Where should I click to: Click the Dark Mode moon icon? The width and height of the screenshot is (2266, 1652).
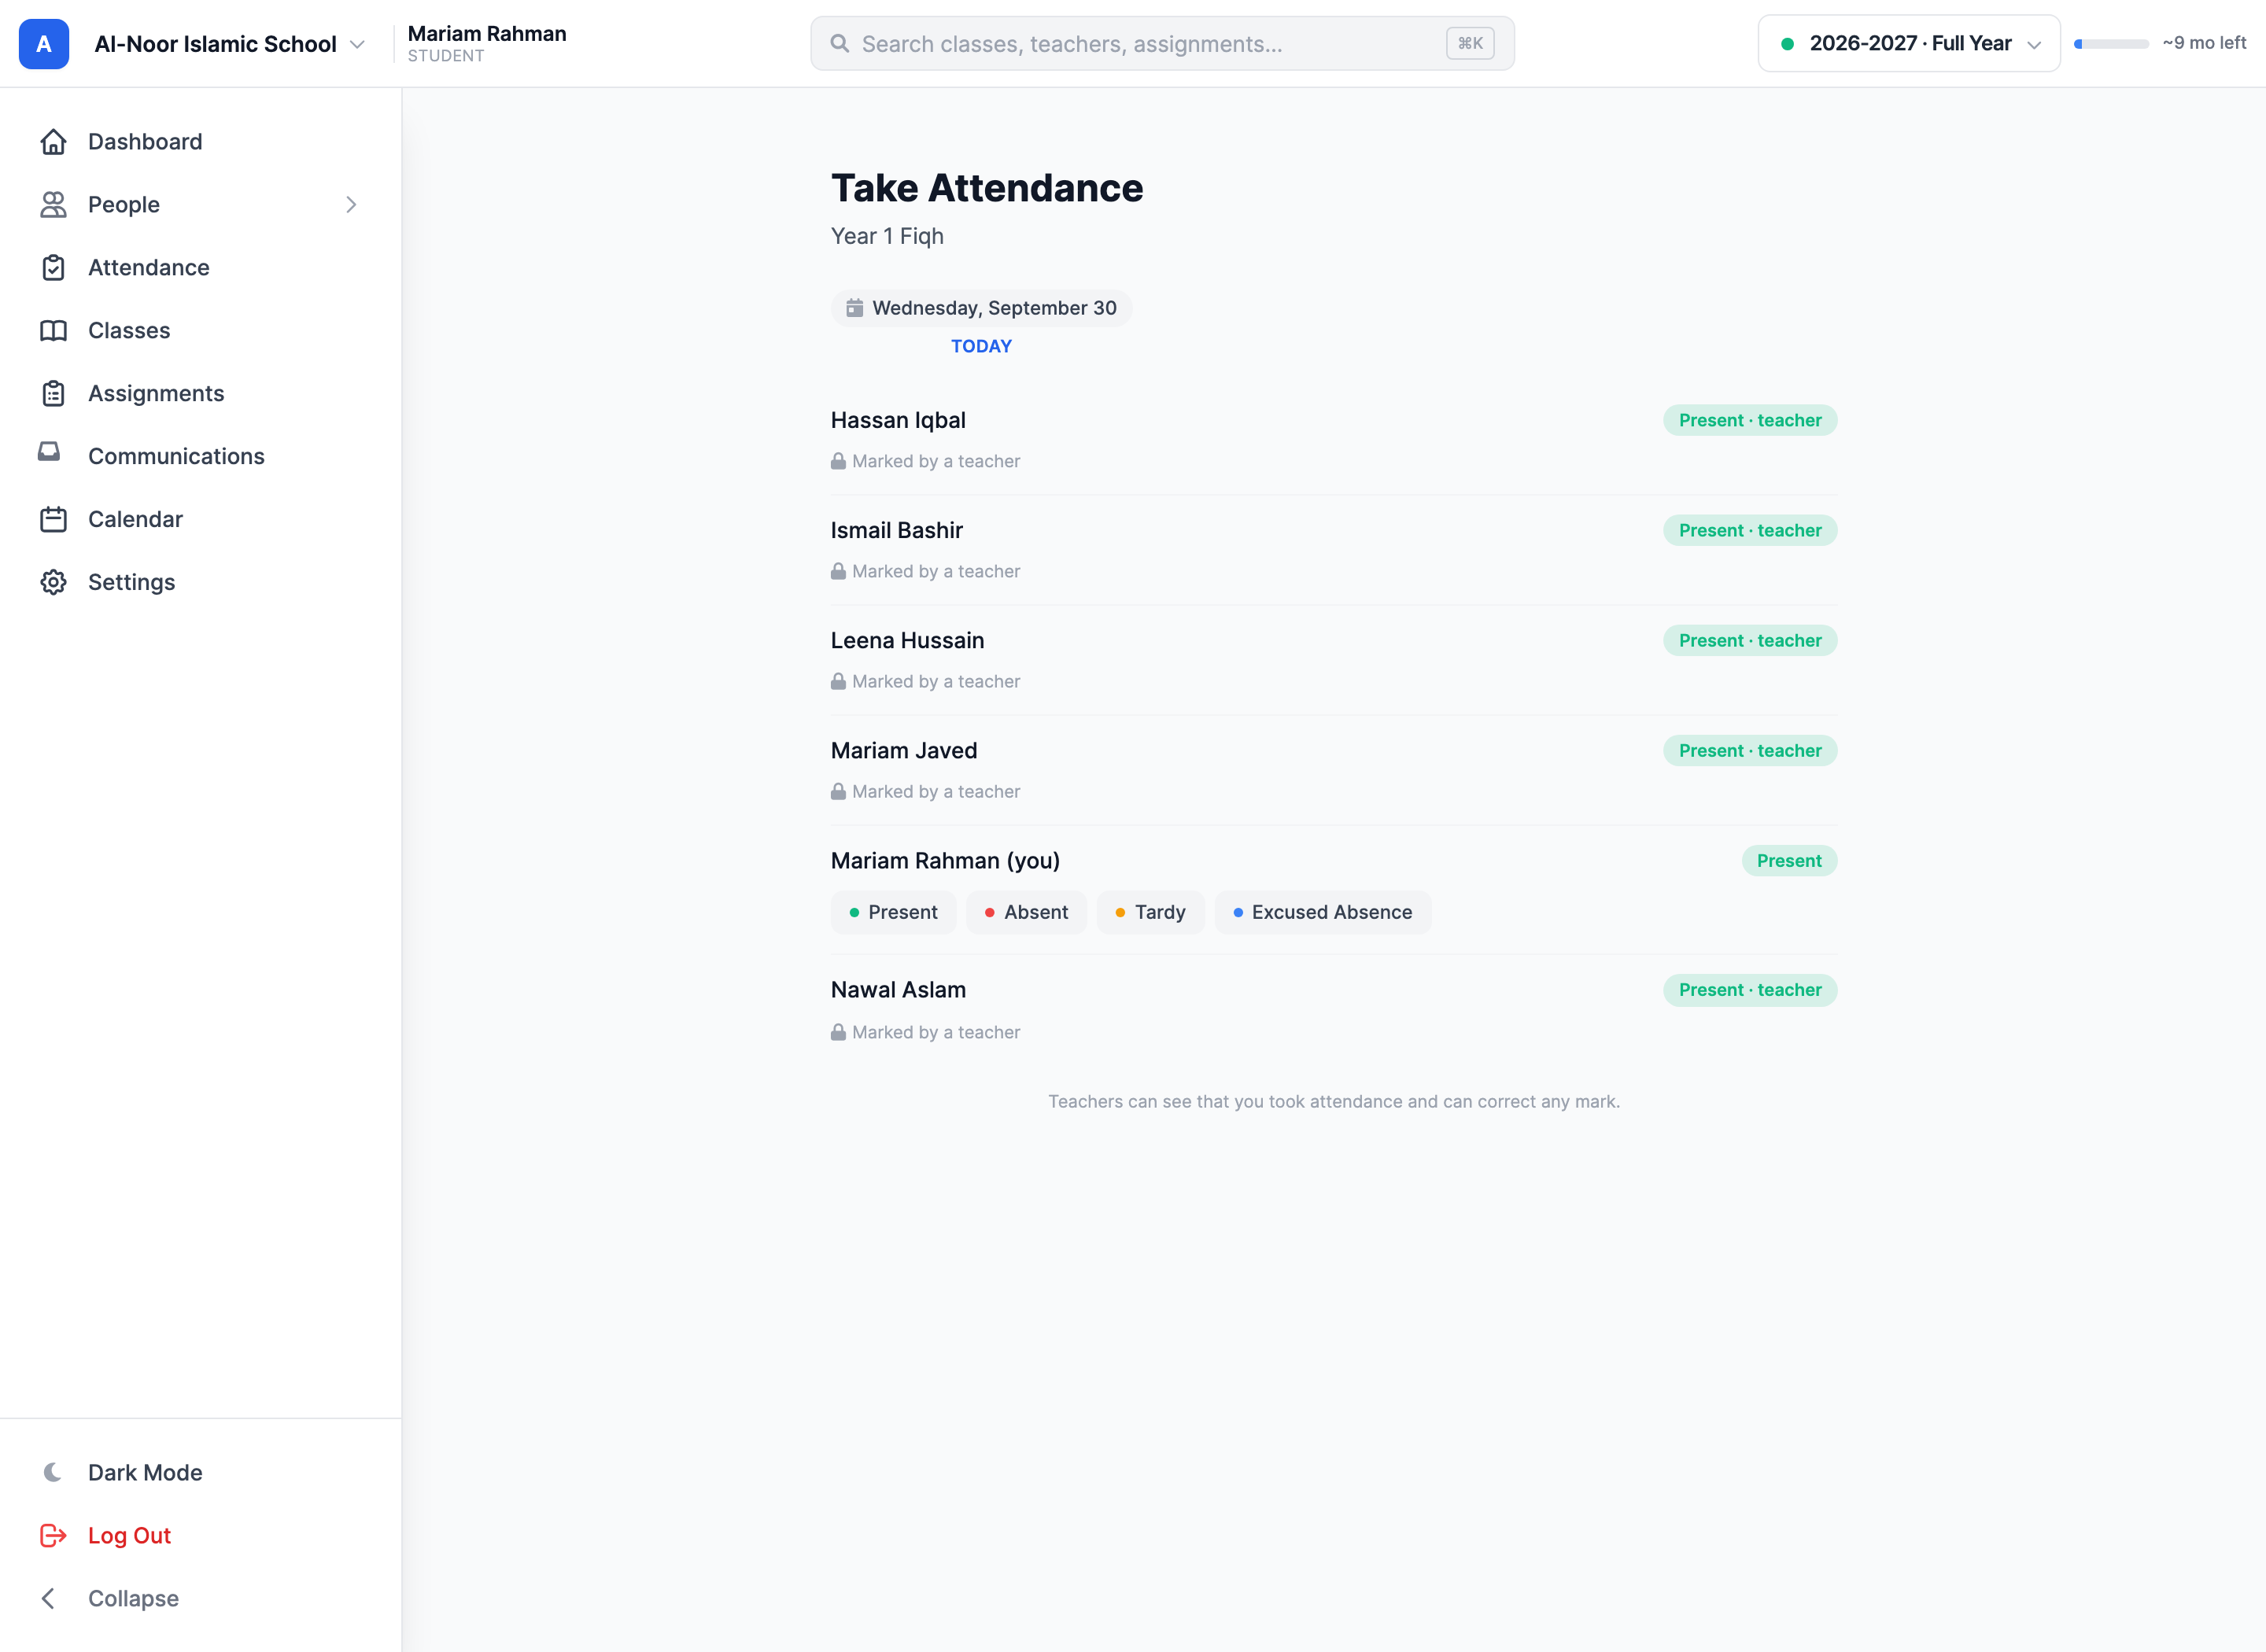(x=53, y=1472)
